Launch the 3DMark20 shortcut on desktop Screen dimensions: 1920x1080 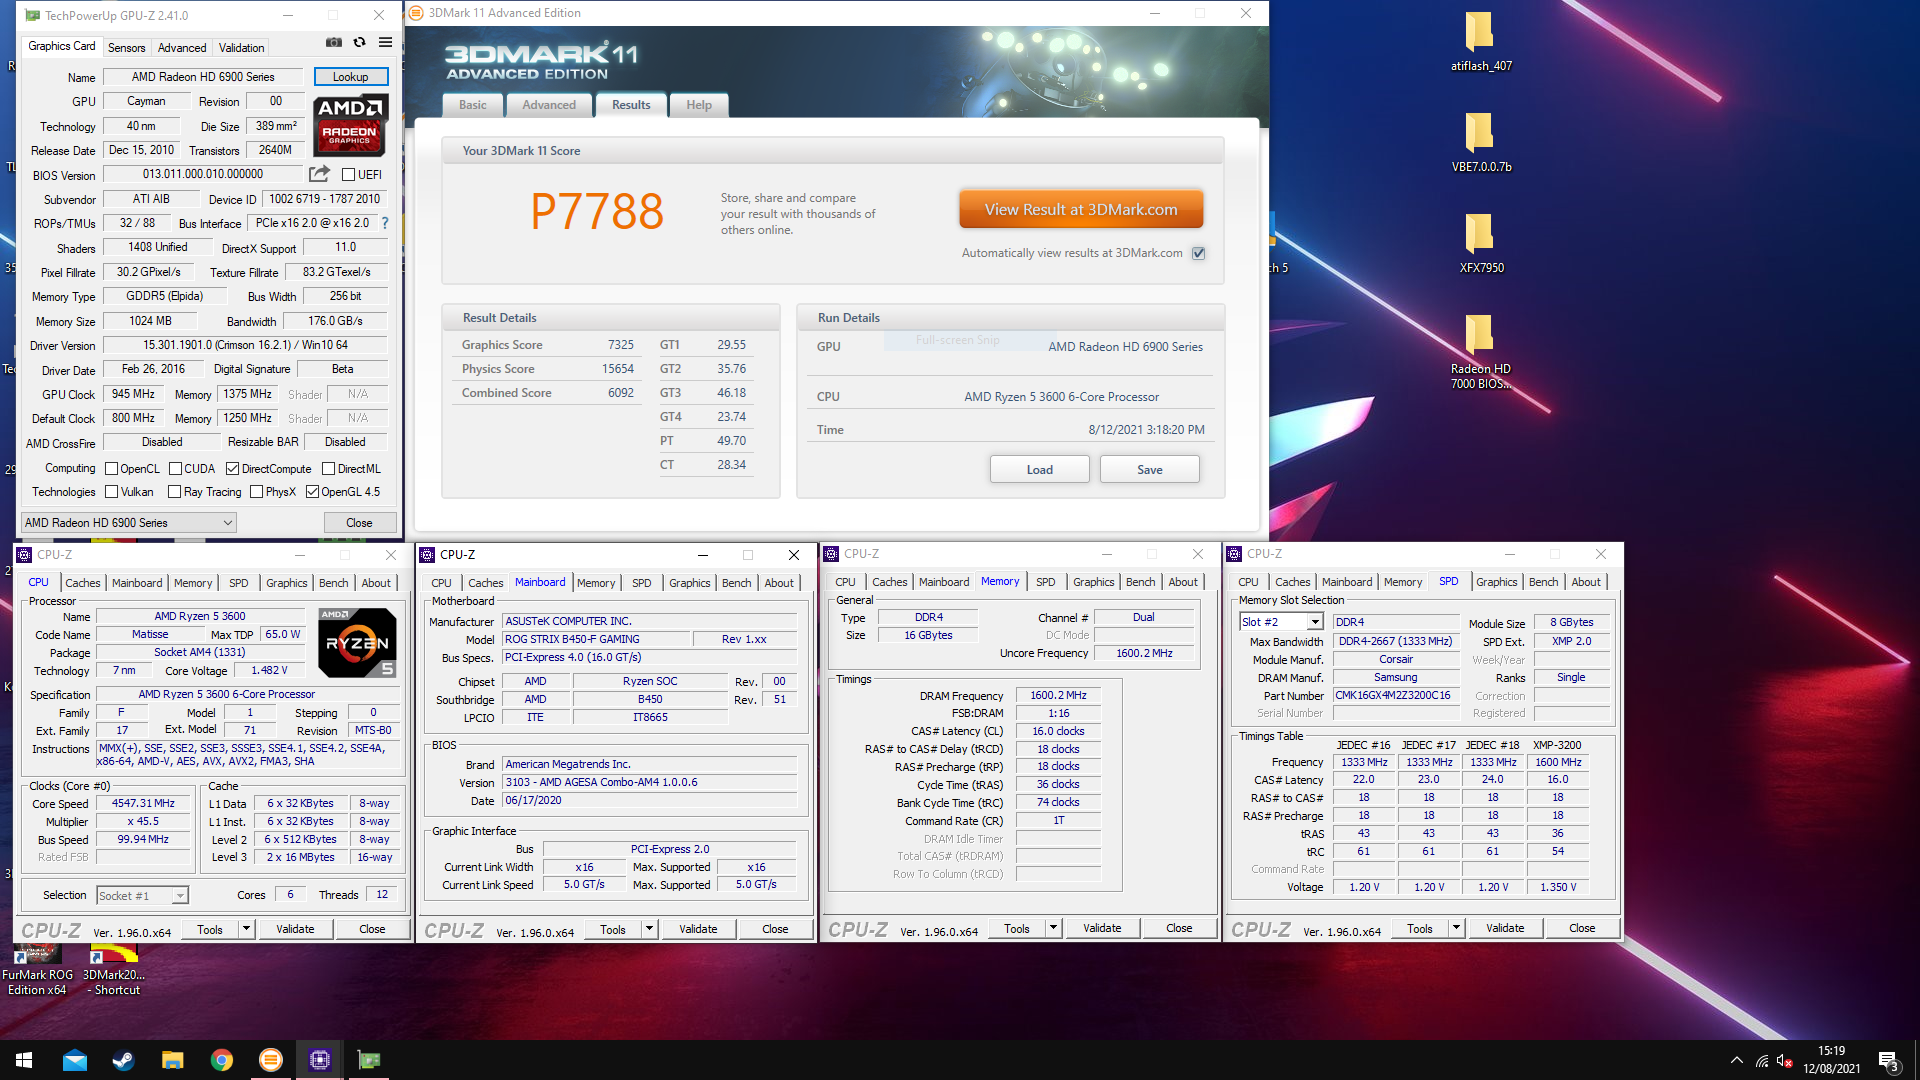pyautogui.click(x=113, y=970)
